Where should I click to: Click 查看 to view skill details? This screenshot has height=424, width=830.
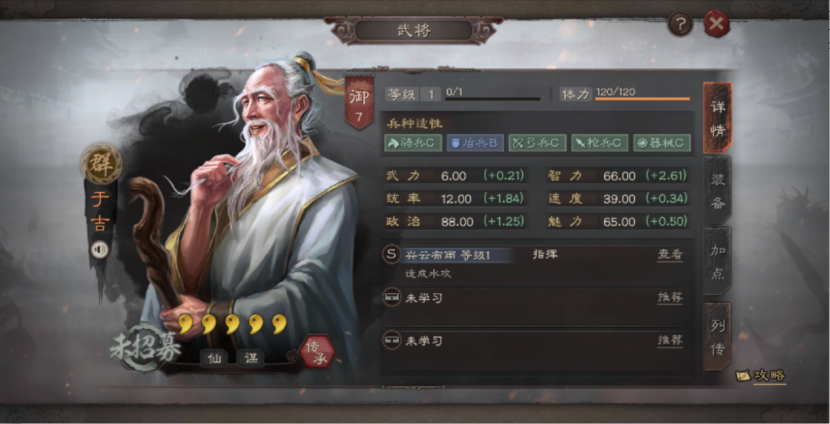tap(670, 255)
